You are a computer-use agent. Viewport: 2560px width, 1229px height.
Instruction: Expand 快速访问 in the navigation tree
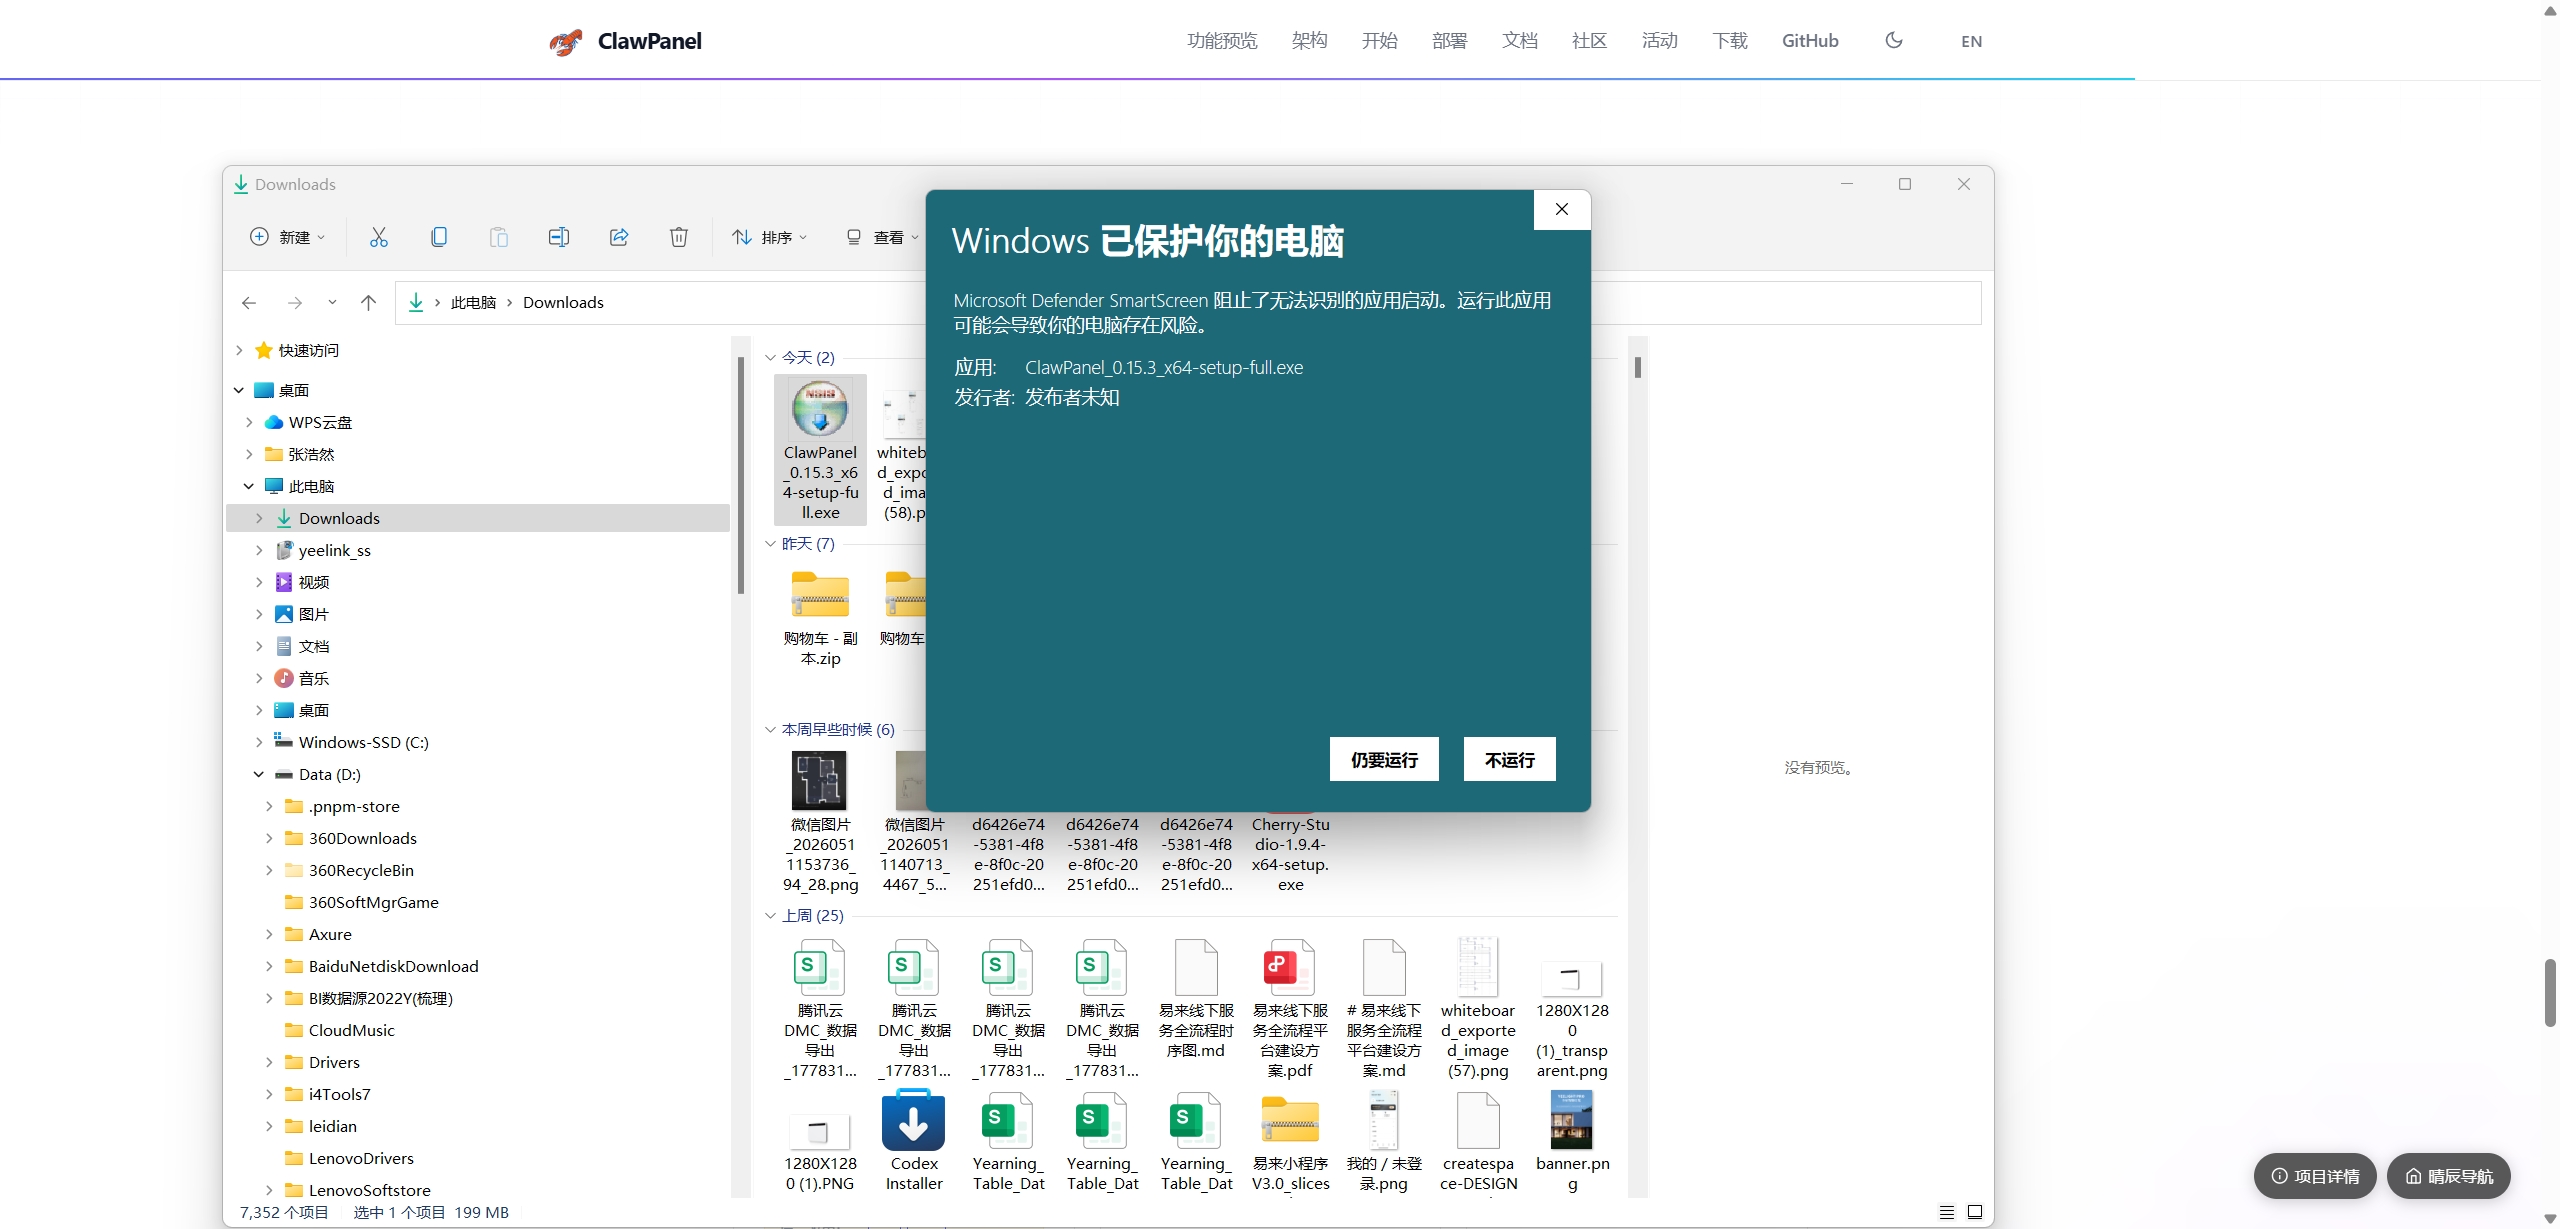pos(239,350)
